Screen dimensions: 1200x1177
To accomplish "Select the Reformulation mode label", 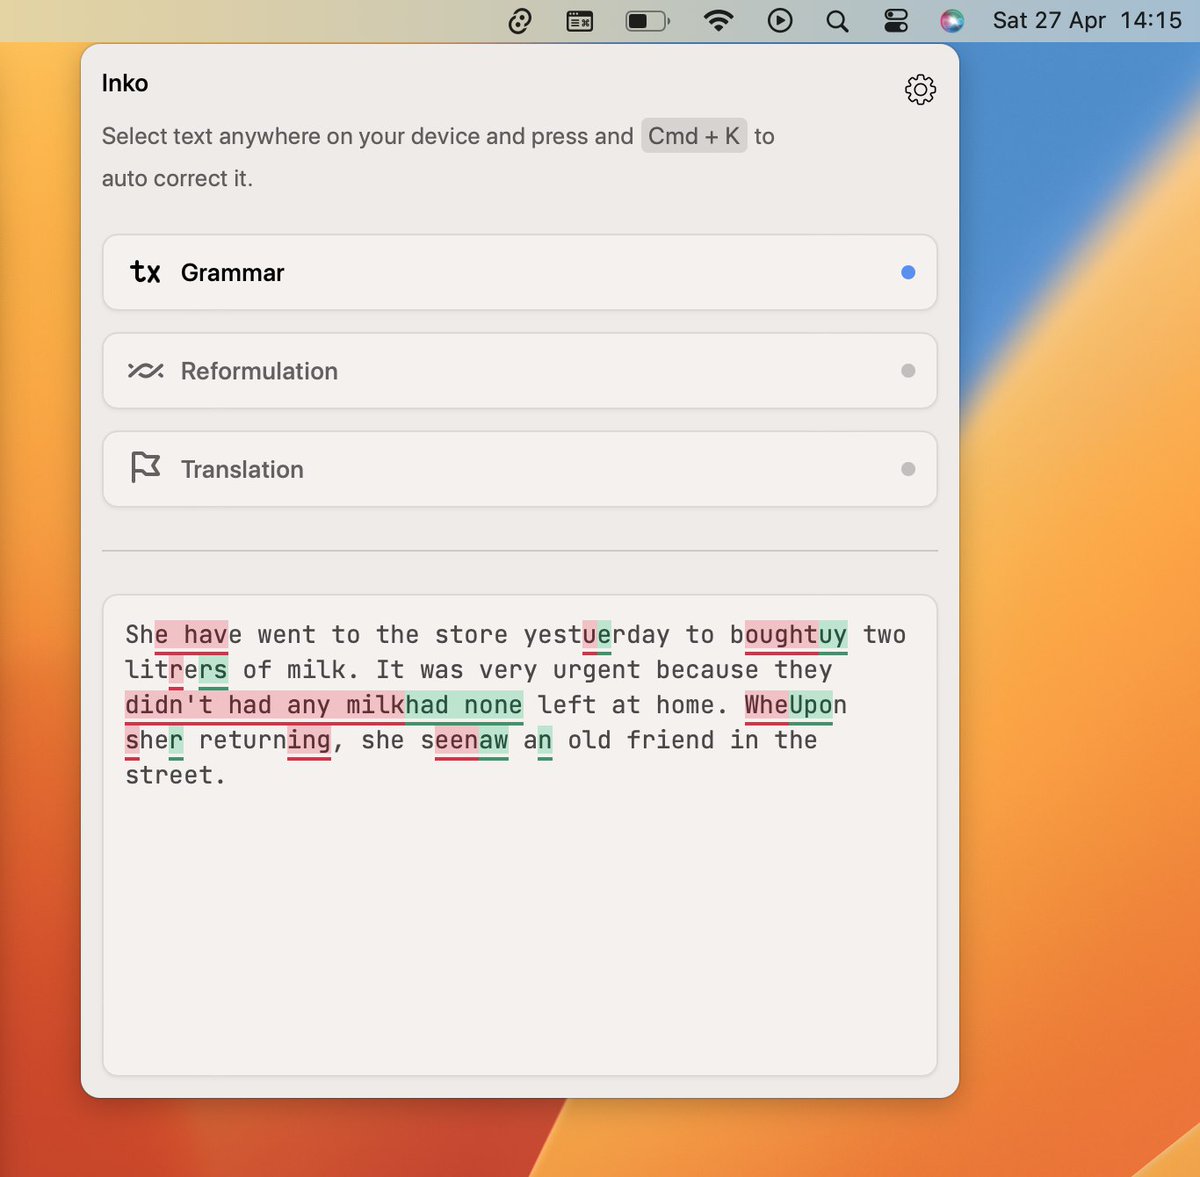I will tap(259, 371).
